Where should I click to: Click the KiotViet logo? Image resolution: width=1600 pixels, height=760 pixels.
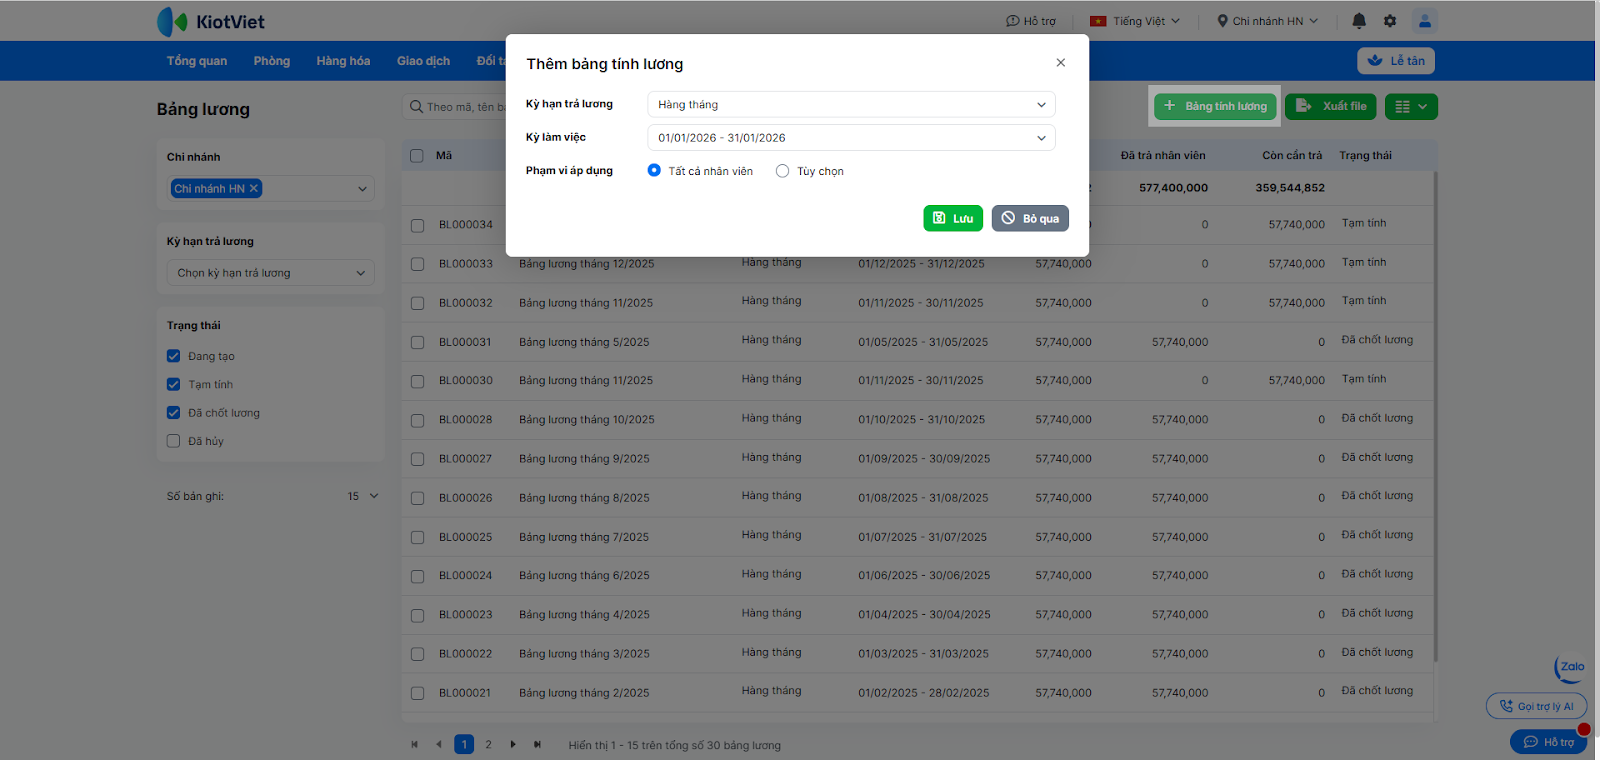click(x=211, y=21)
